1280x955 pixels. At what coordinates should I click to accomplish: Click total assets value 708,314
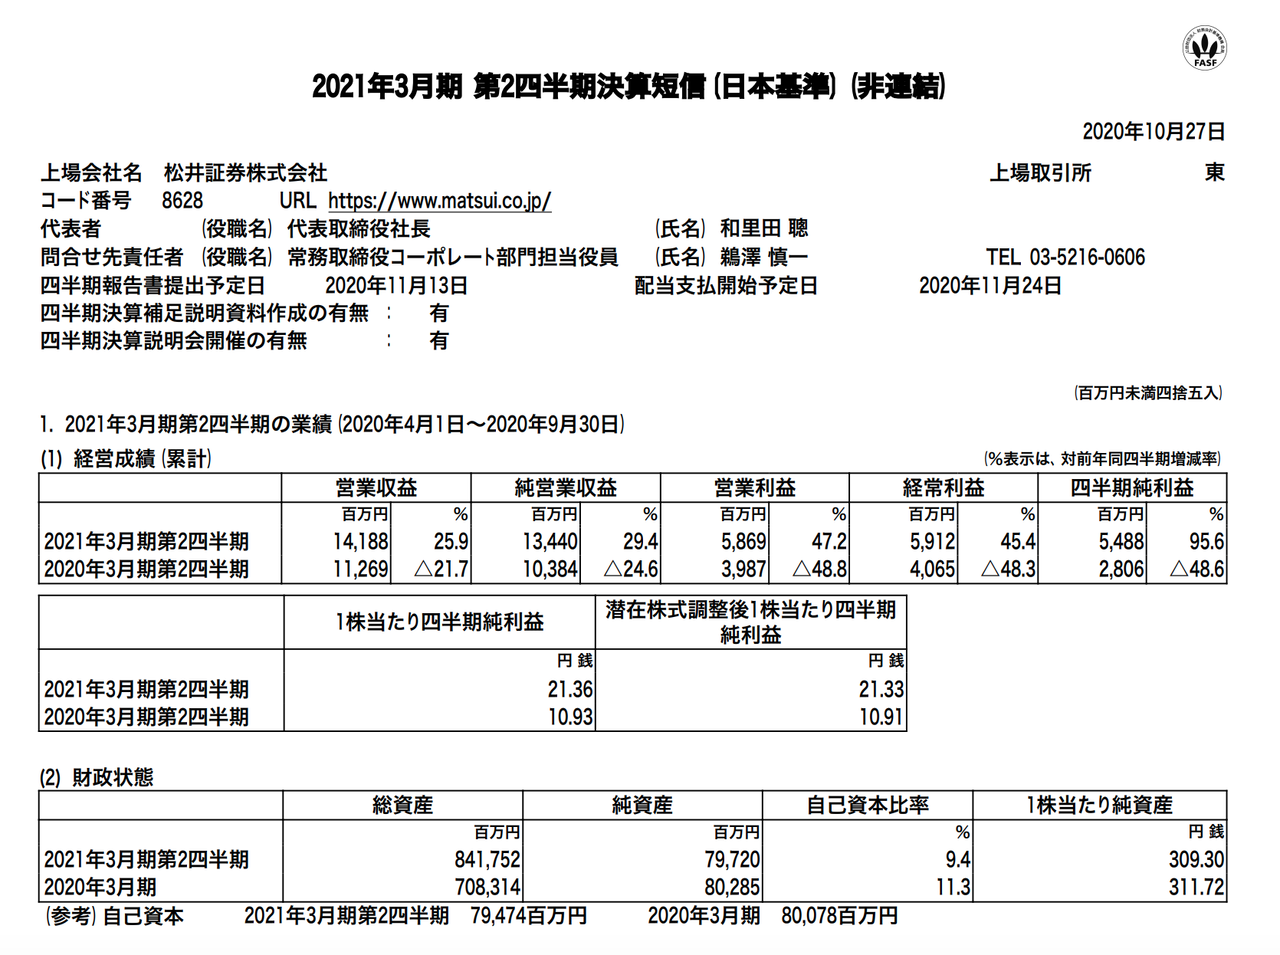coord(487,887)
